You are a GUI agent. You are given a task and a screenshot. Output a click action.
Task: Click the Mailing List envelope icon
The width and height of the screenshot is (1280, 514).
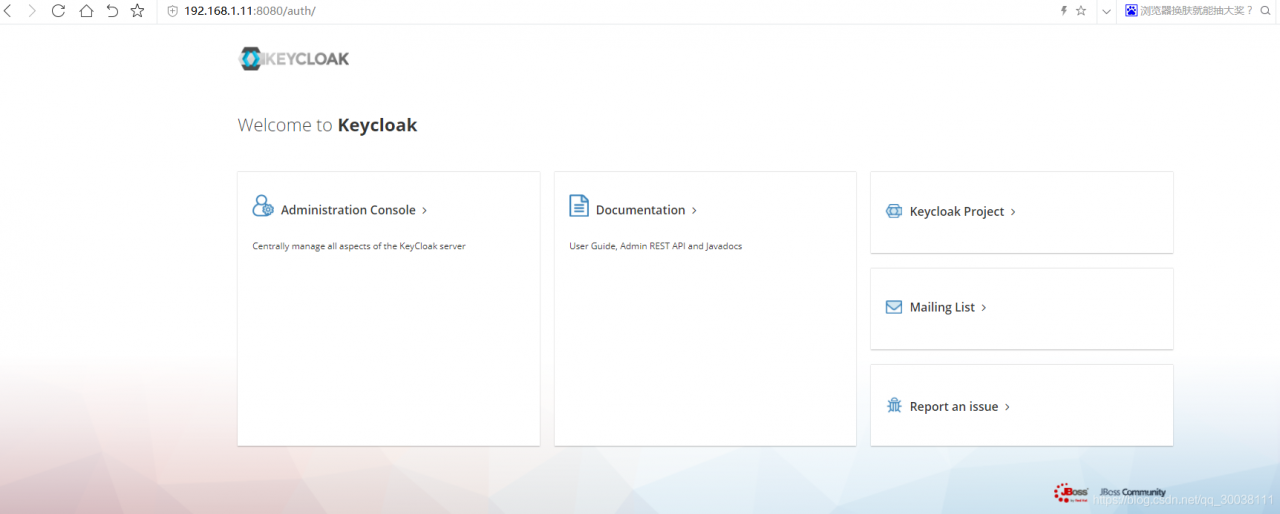894,307
